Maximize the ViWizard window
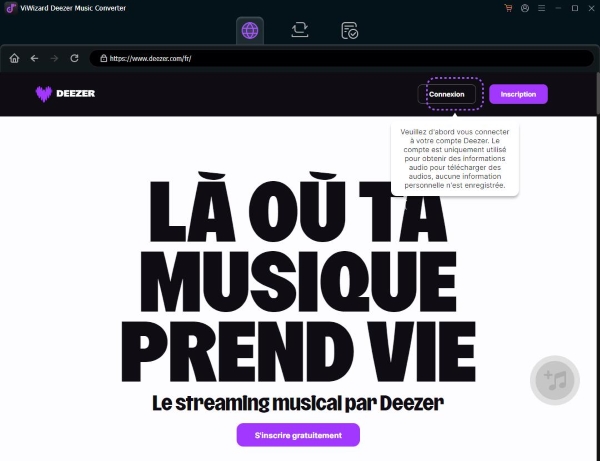The height and width of the screenshot is (461, 600). (x=575, y=8)
